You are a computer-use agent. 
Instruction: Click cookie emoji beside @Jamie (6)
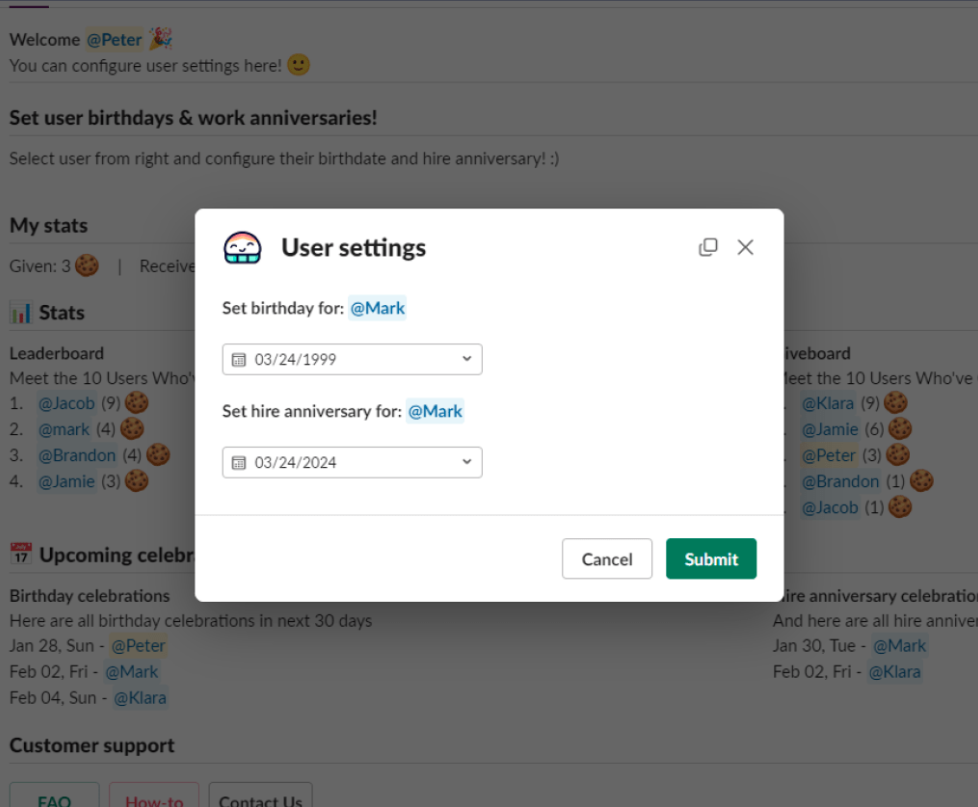(x=900, y=429)
